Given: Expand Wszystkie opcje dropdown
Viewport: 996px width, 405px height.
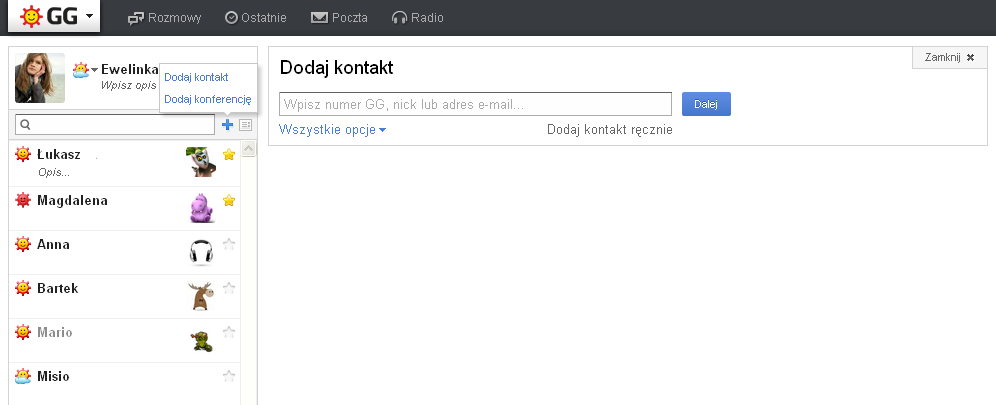Looking at the screenshot, I should [332, 129].
